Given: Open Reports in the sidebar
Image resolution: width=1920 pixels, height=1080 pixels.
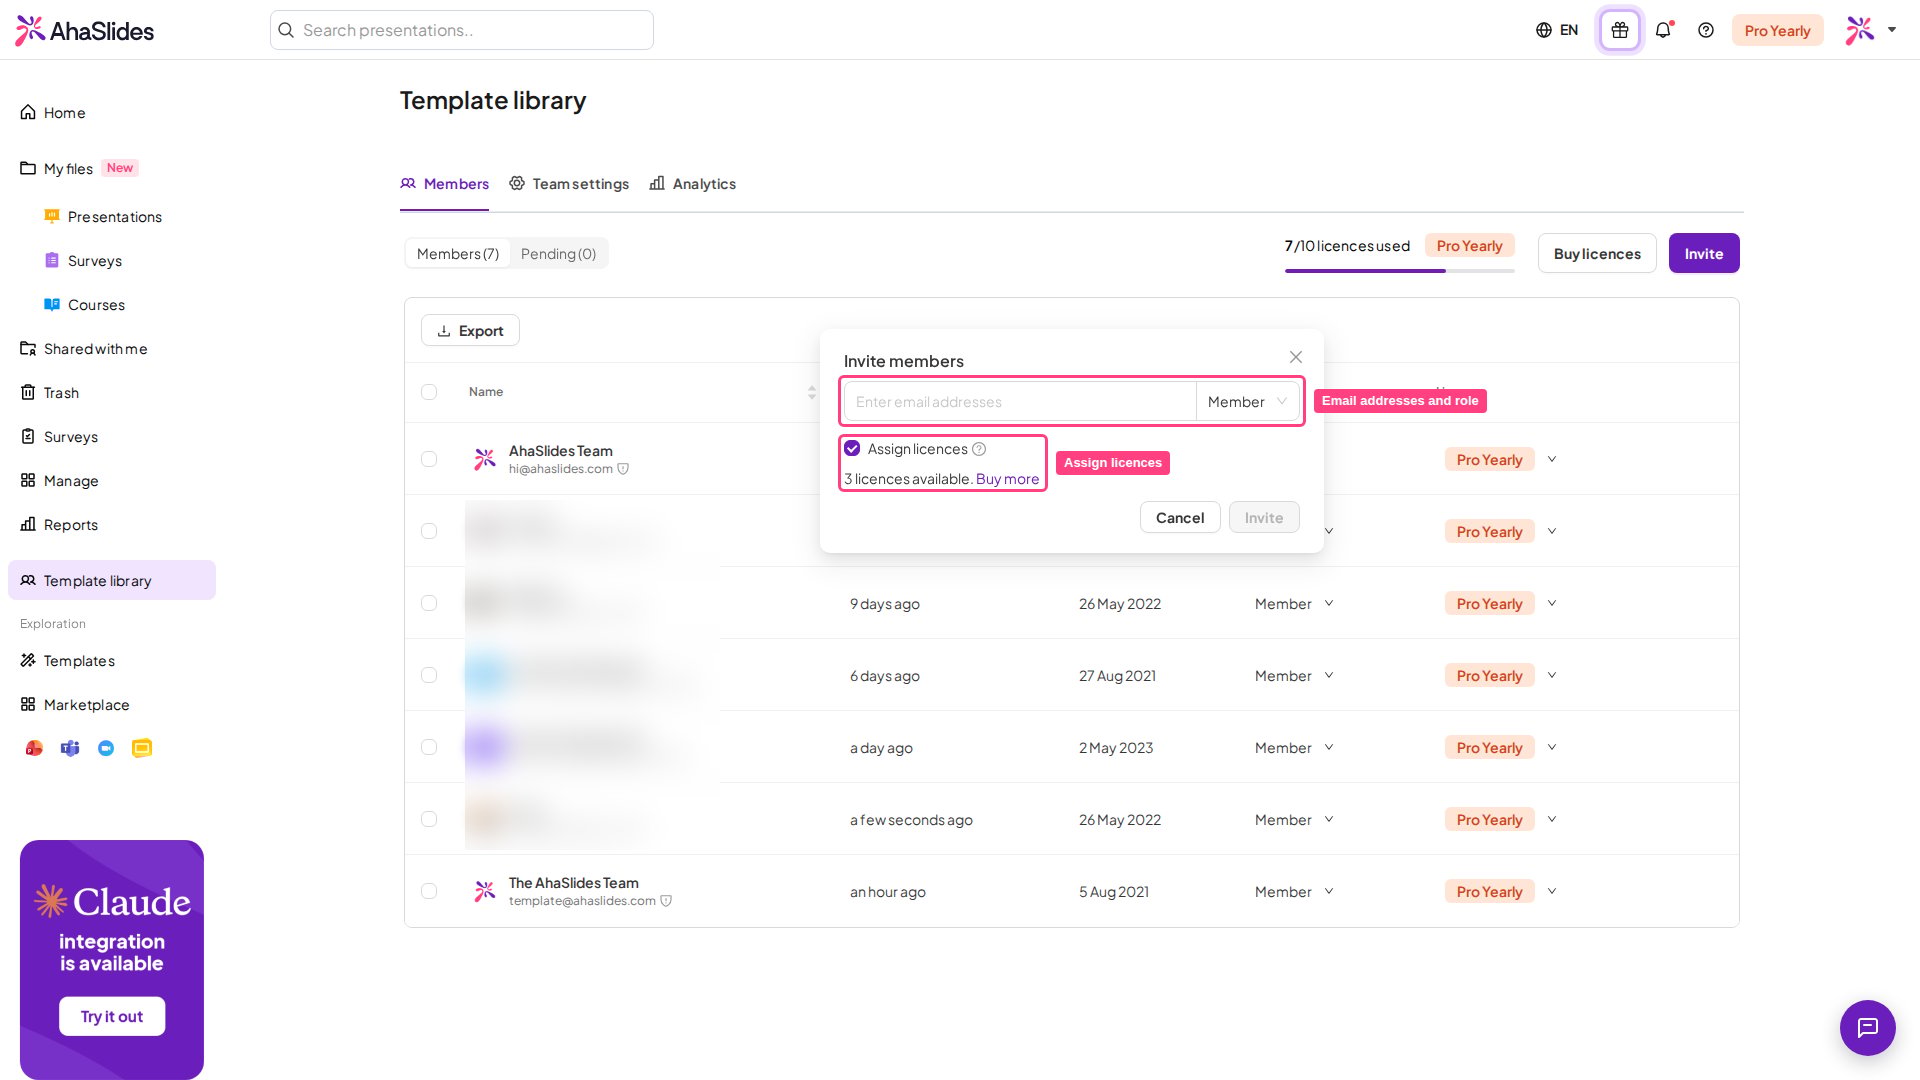Looking at the screenshot, I should pyautogui.click(x=59, y=525).
